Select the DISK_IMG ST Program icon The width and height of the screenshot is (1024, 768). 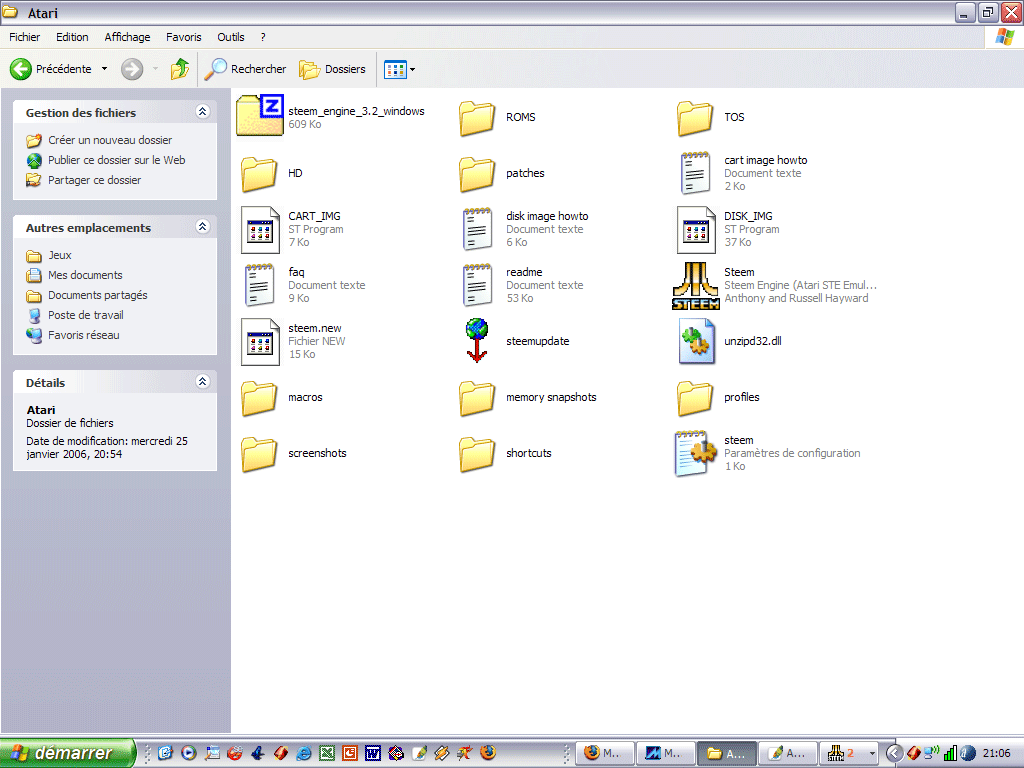point(696,230)
